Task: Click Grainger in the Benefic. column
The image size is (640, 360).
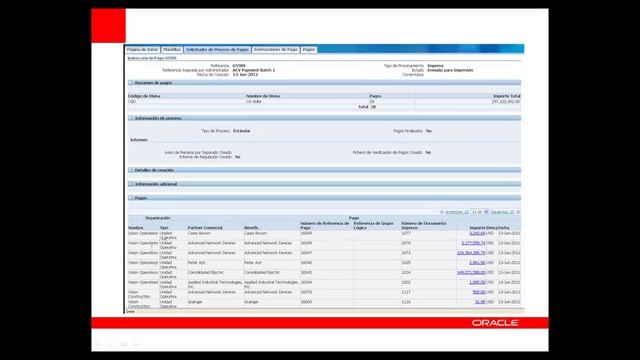Action: pyautogui.click(x=251, y=302)
